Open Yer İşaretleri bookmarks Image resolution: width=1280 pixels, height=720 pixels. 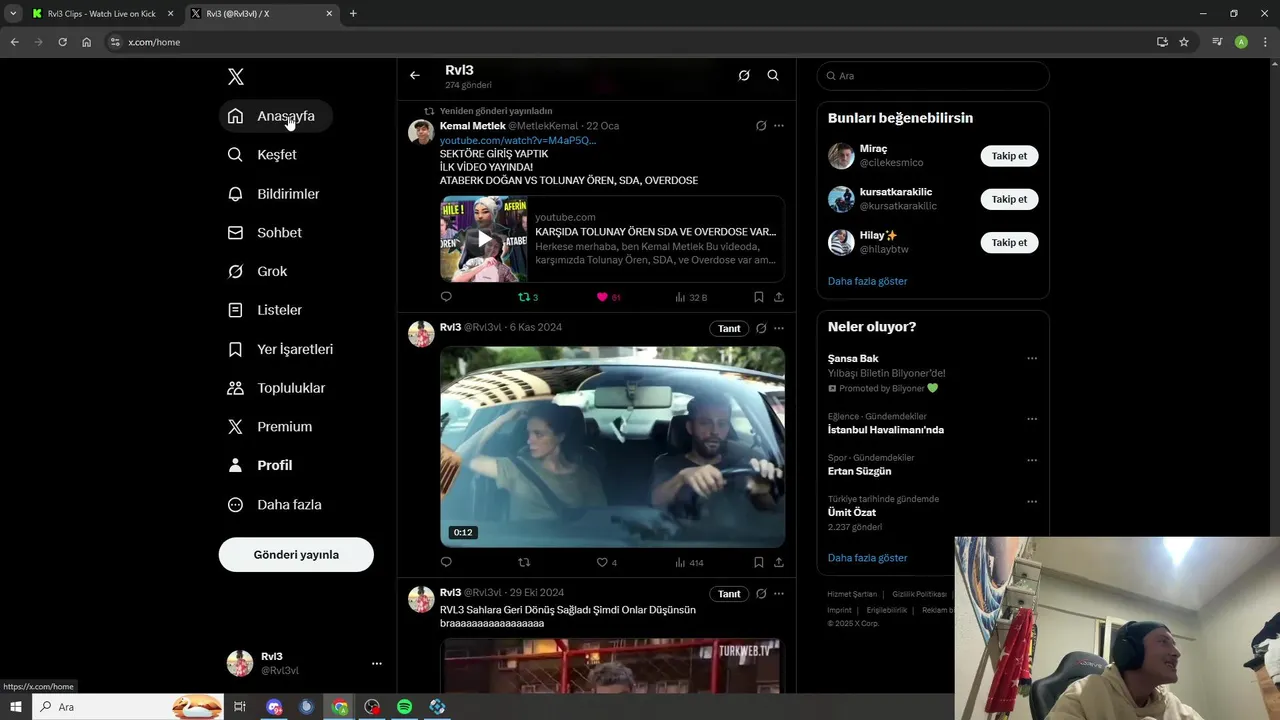coord(281,350)
